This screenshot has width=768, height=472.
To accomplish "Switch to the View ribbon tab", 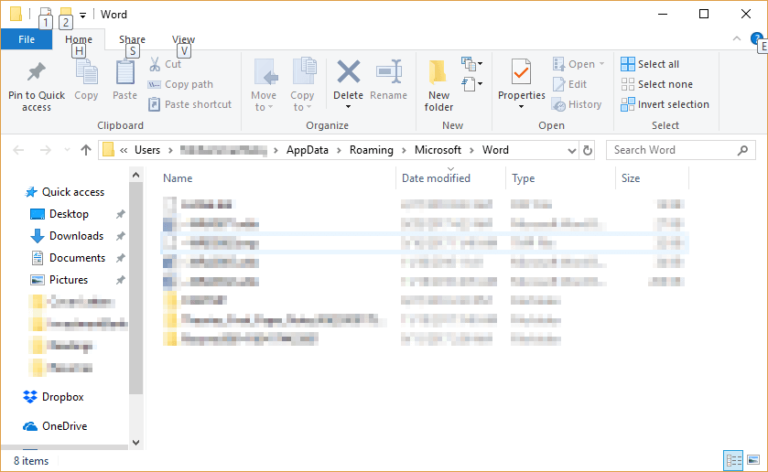I will (184, 39).
